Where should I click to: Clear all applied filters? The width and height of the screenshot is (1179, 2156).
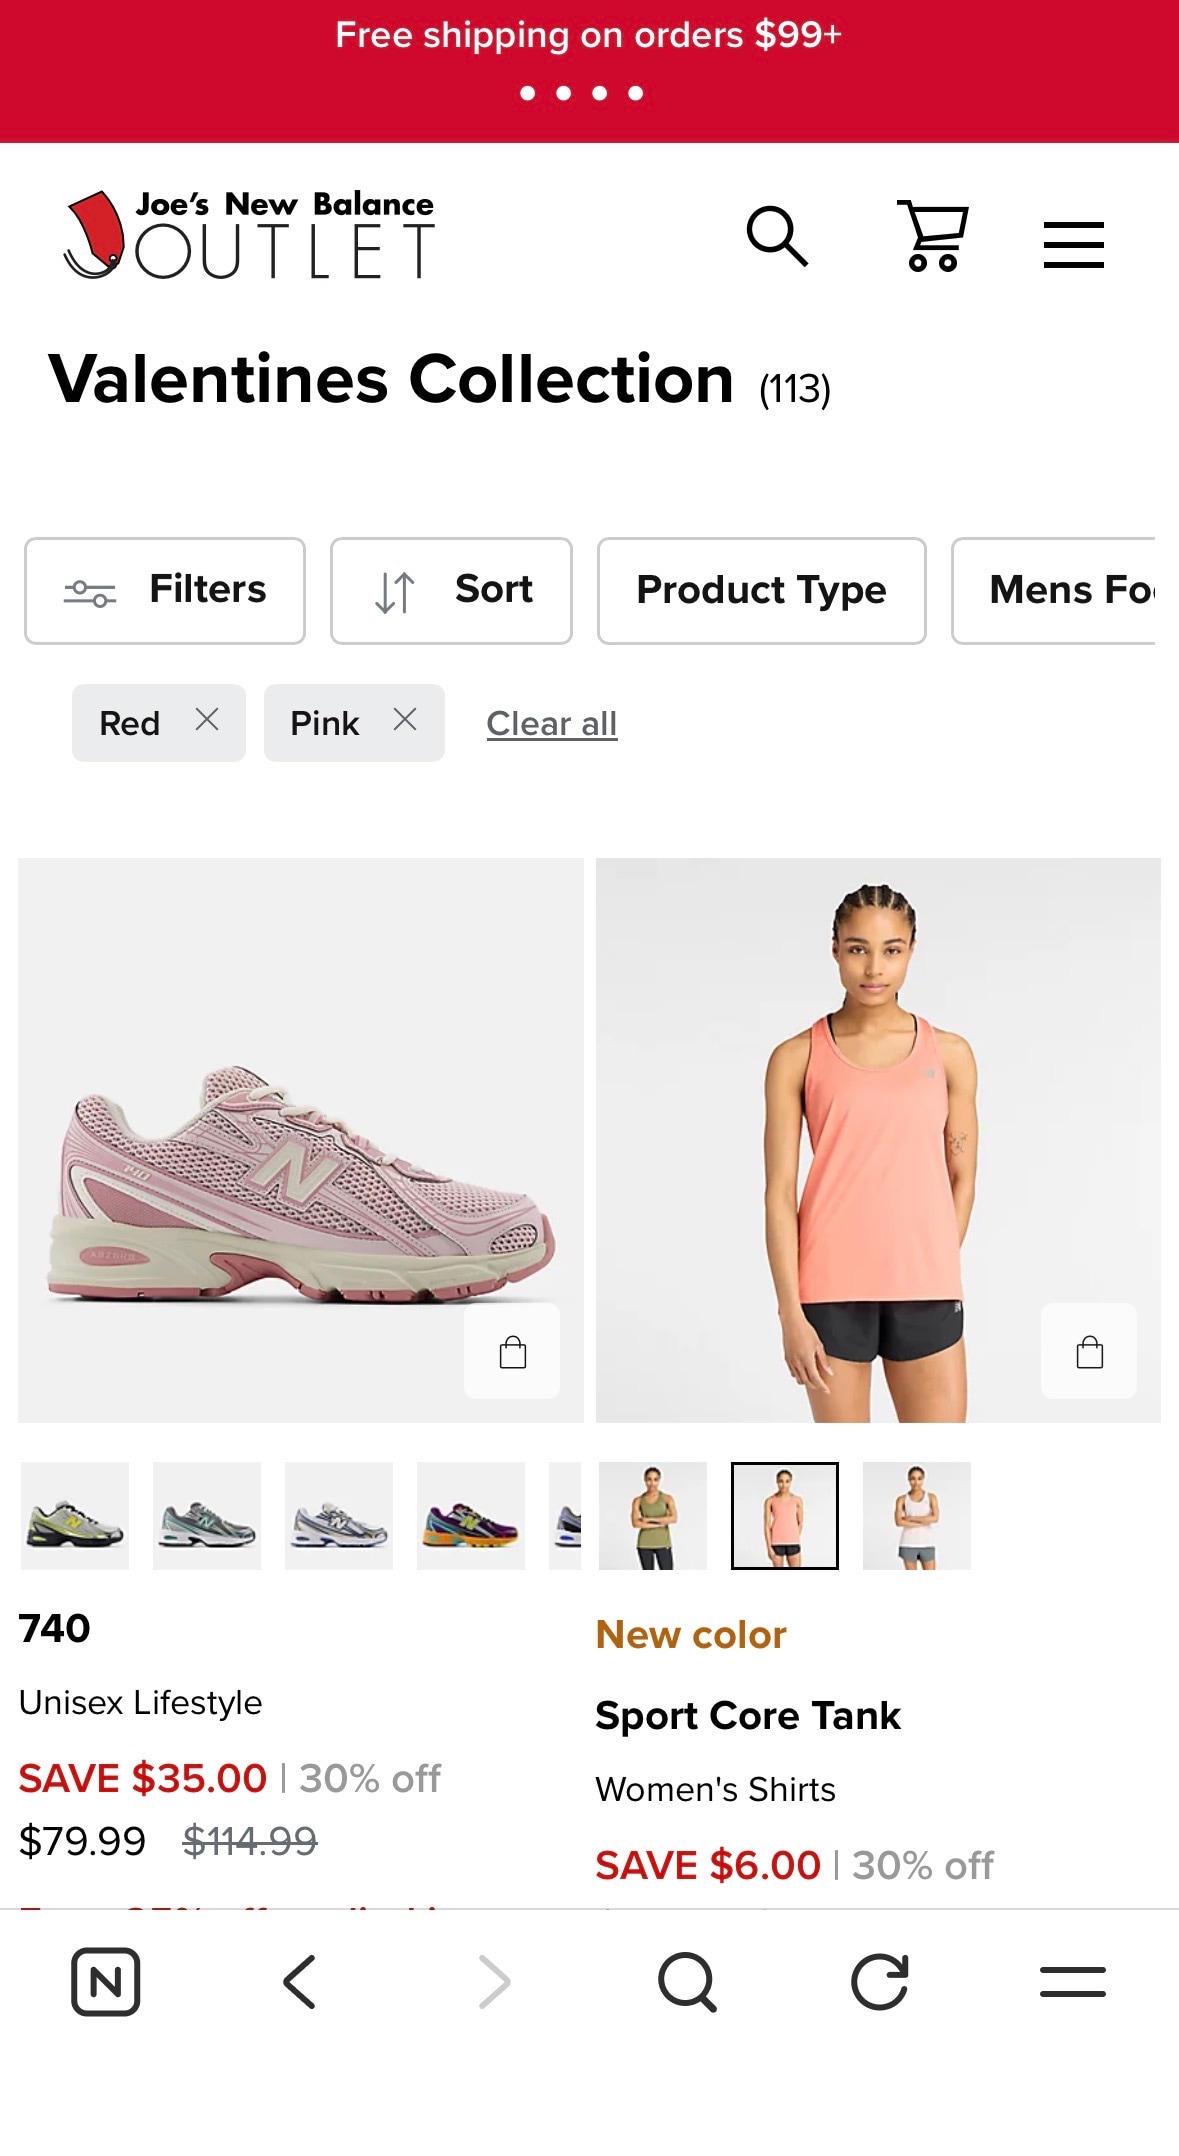tap(551, 723)
